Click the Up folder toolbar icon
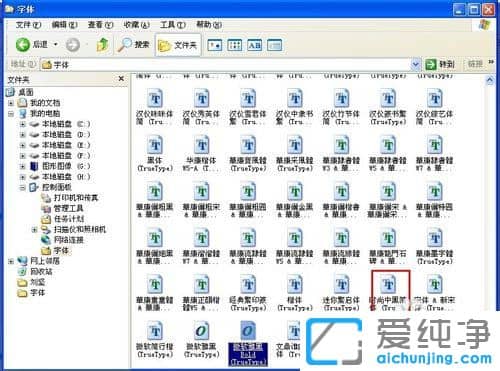This screenshot has width=500, height=371. (x=102, y=45)
